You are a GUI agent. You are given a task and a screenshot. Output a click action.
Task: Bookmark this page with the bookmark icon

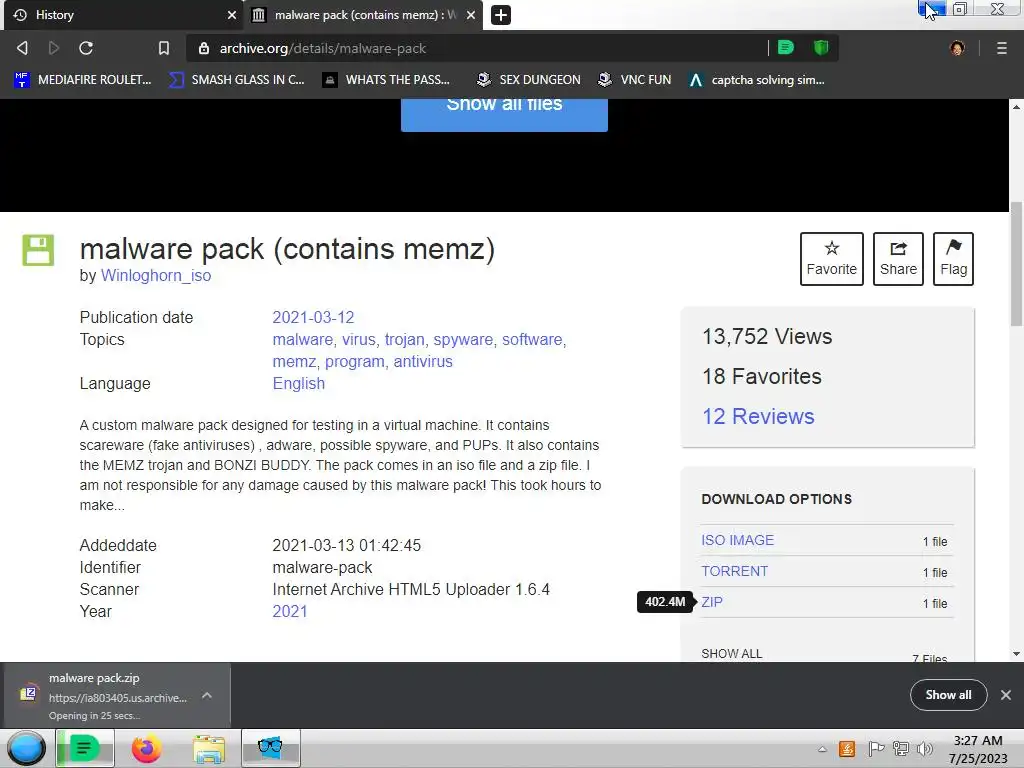tap(164, 48)
